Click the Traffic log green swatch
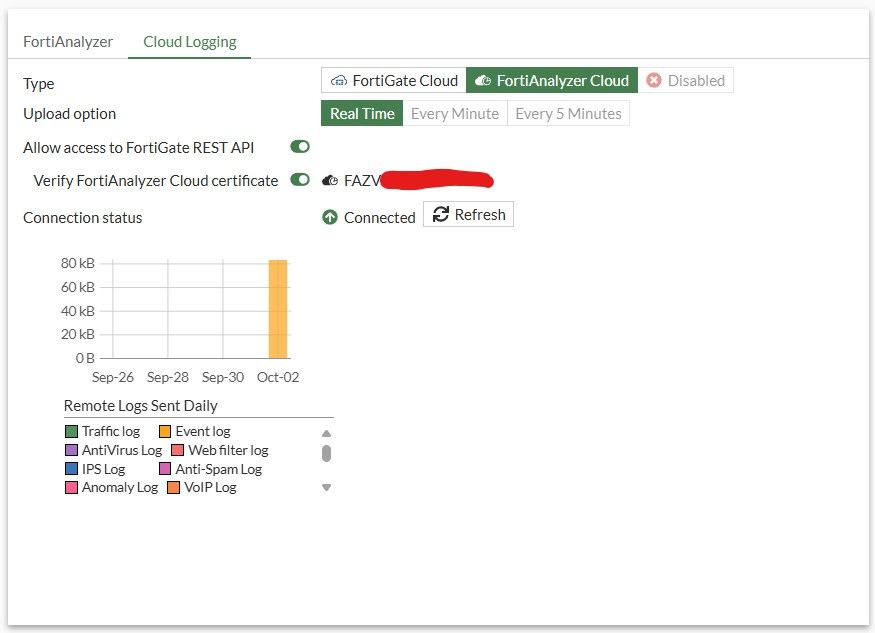Screen dimensions: 875x633 (71, 431)
